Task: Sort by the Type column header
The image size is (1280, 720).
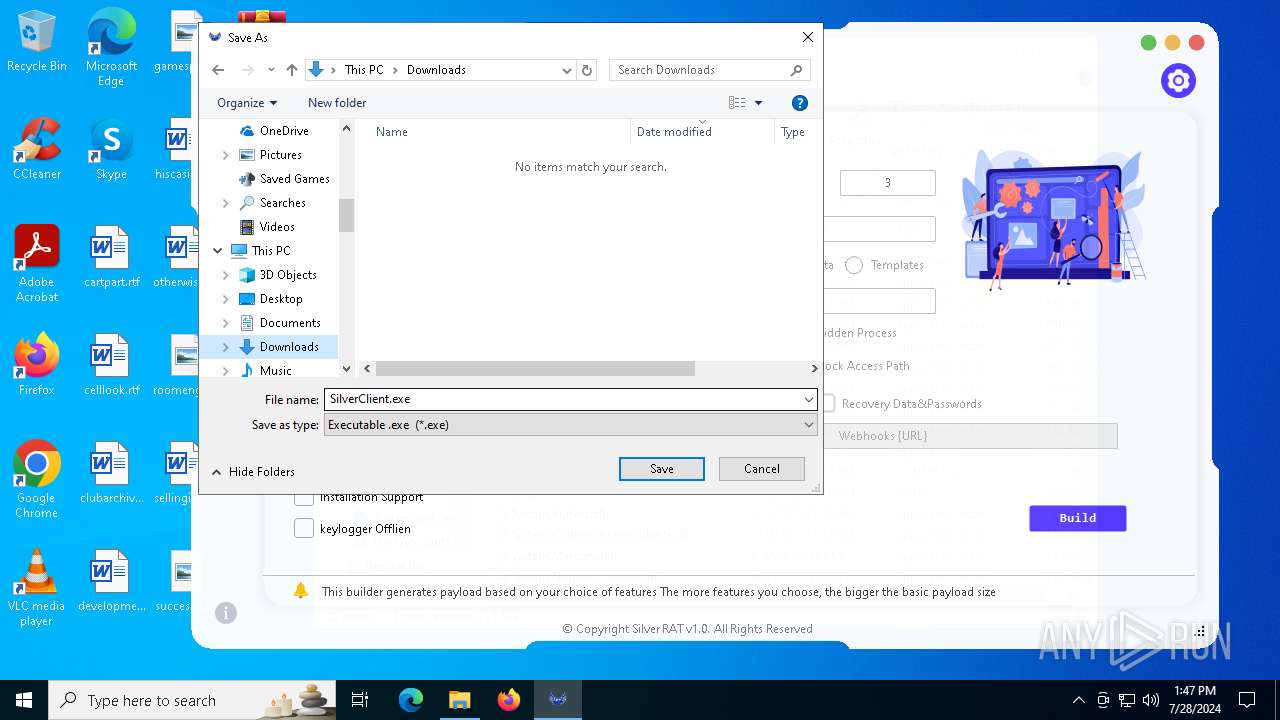Action: [797, 132]
